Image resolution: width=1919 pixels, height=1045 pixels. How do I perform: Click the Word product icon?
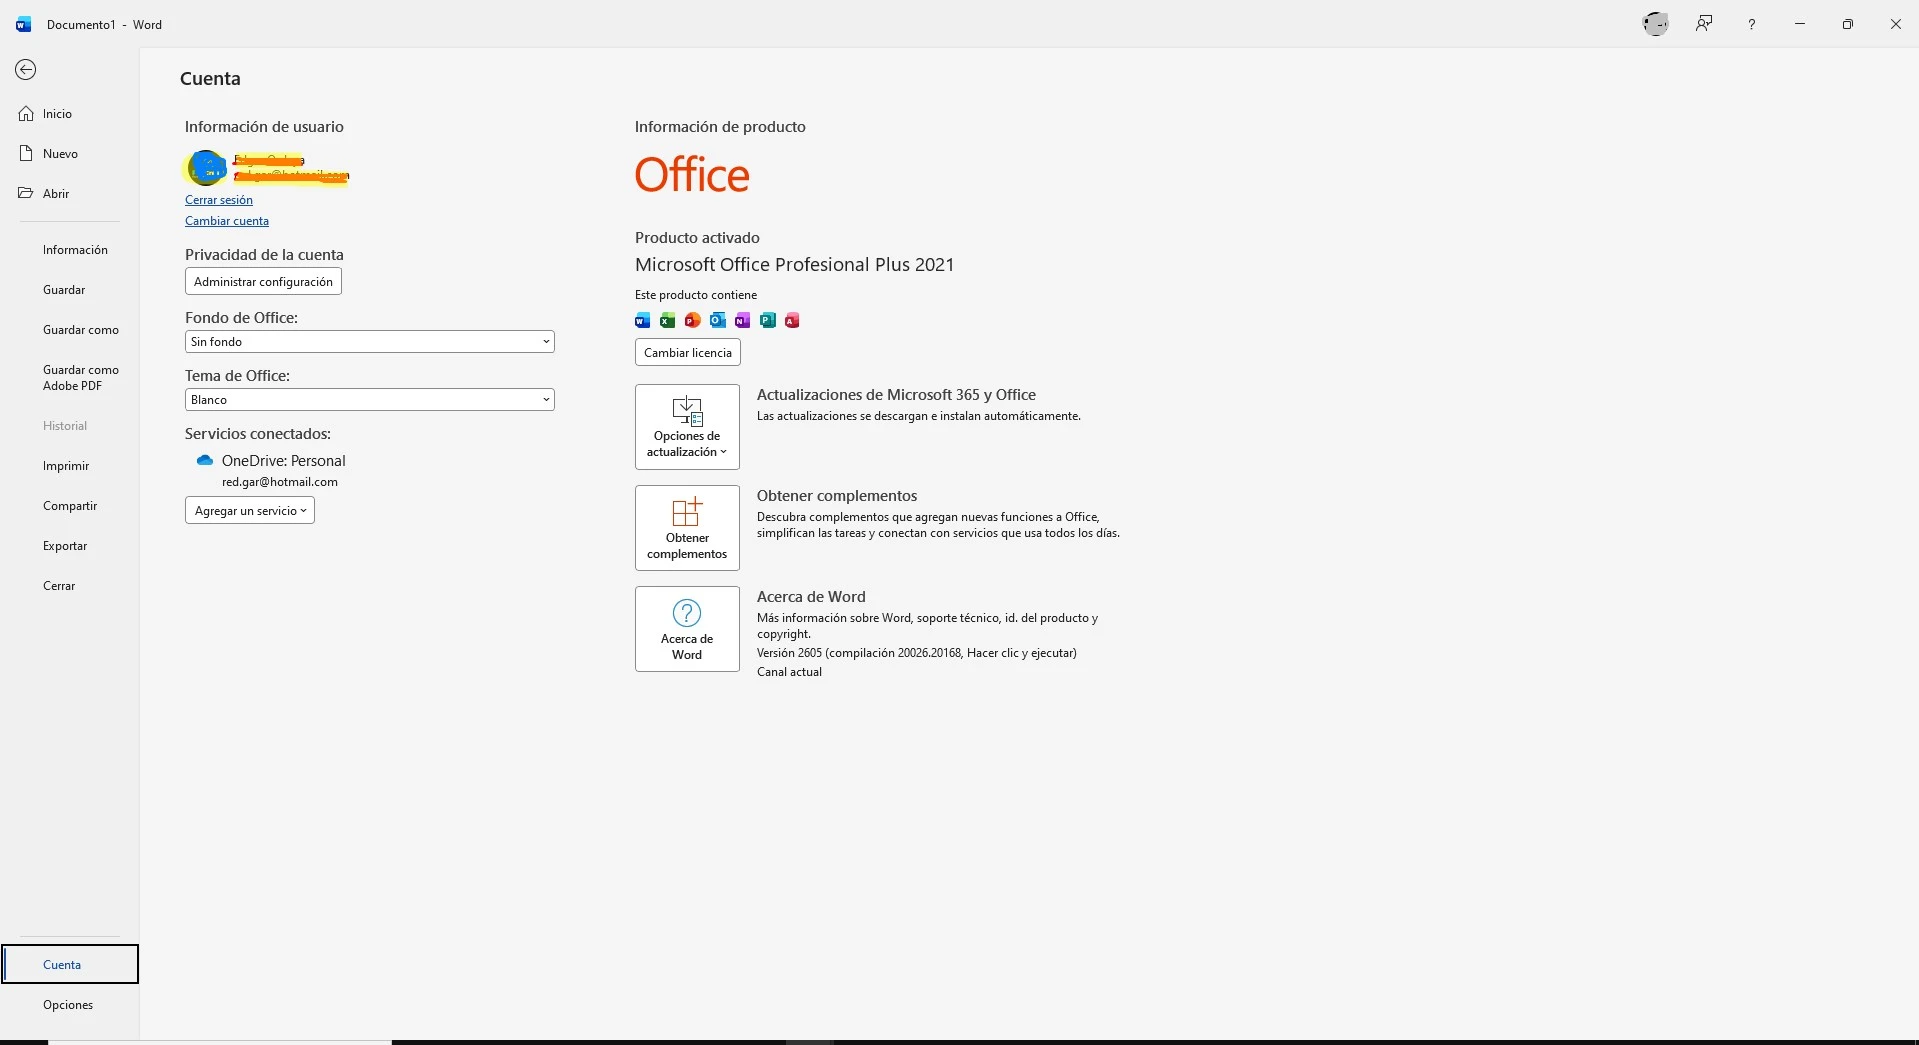(x=643, y=320)
